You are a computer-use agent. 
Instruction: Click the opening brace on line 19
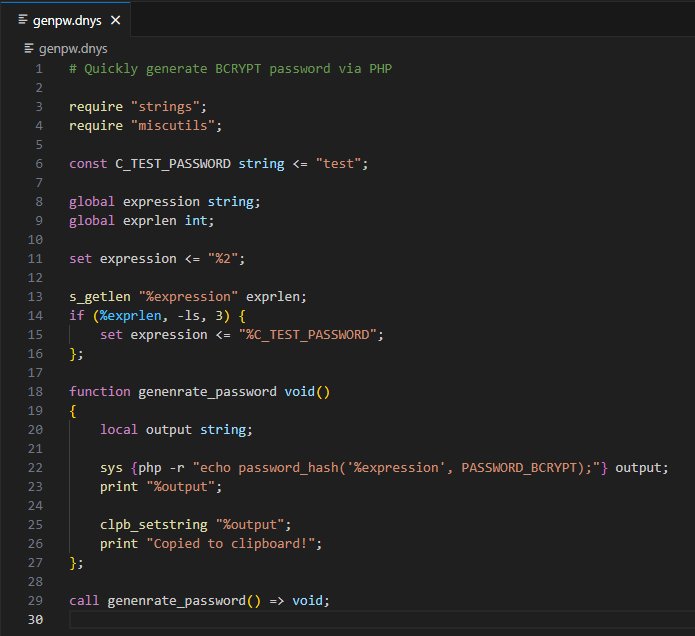click(73, 411)
